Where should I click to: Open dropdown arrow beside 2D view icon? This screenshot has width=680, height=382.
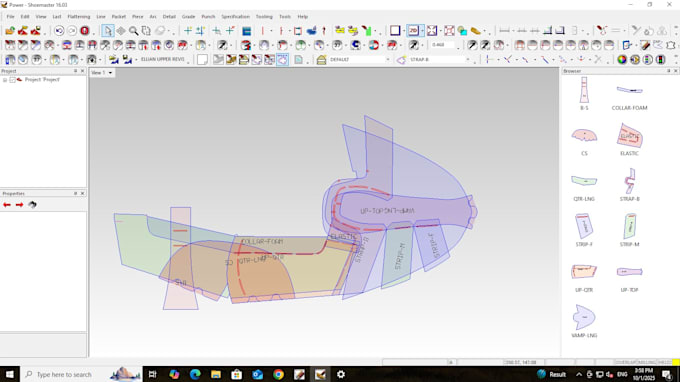tap(422, 31)
